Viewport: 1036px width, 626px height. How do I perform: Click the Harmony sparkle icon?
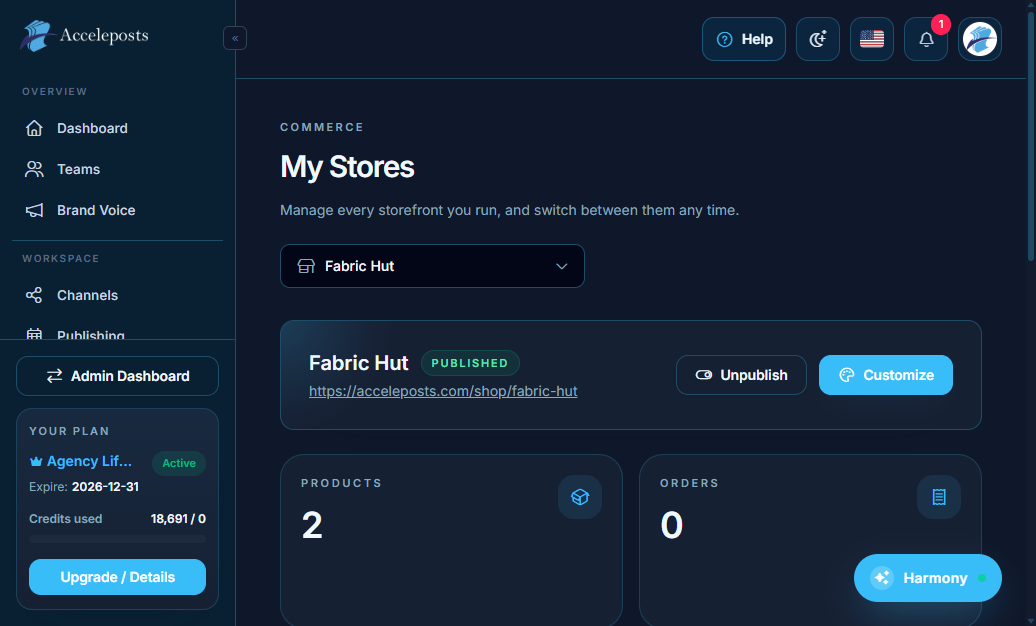pyautogui.click(x=882, y=578)
